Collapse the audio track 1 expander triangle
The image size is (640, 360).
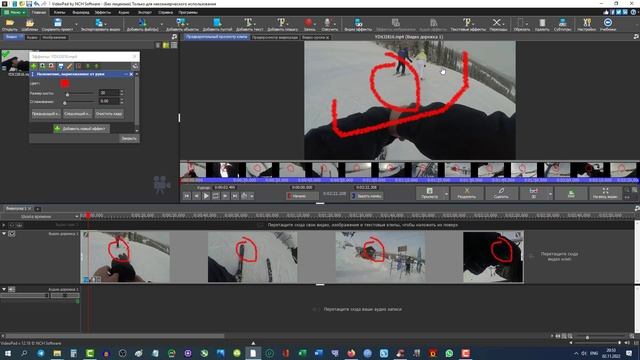[4, 289]
